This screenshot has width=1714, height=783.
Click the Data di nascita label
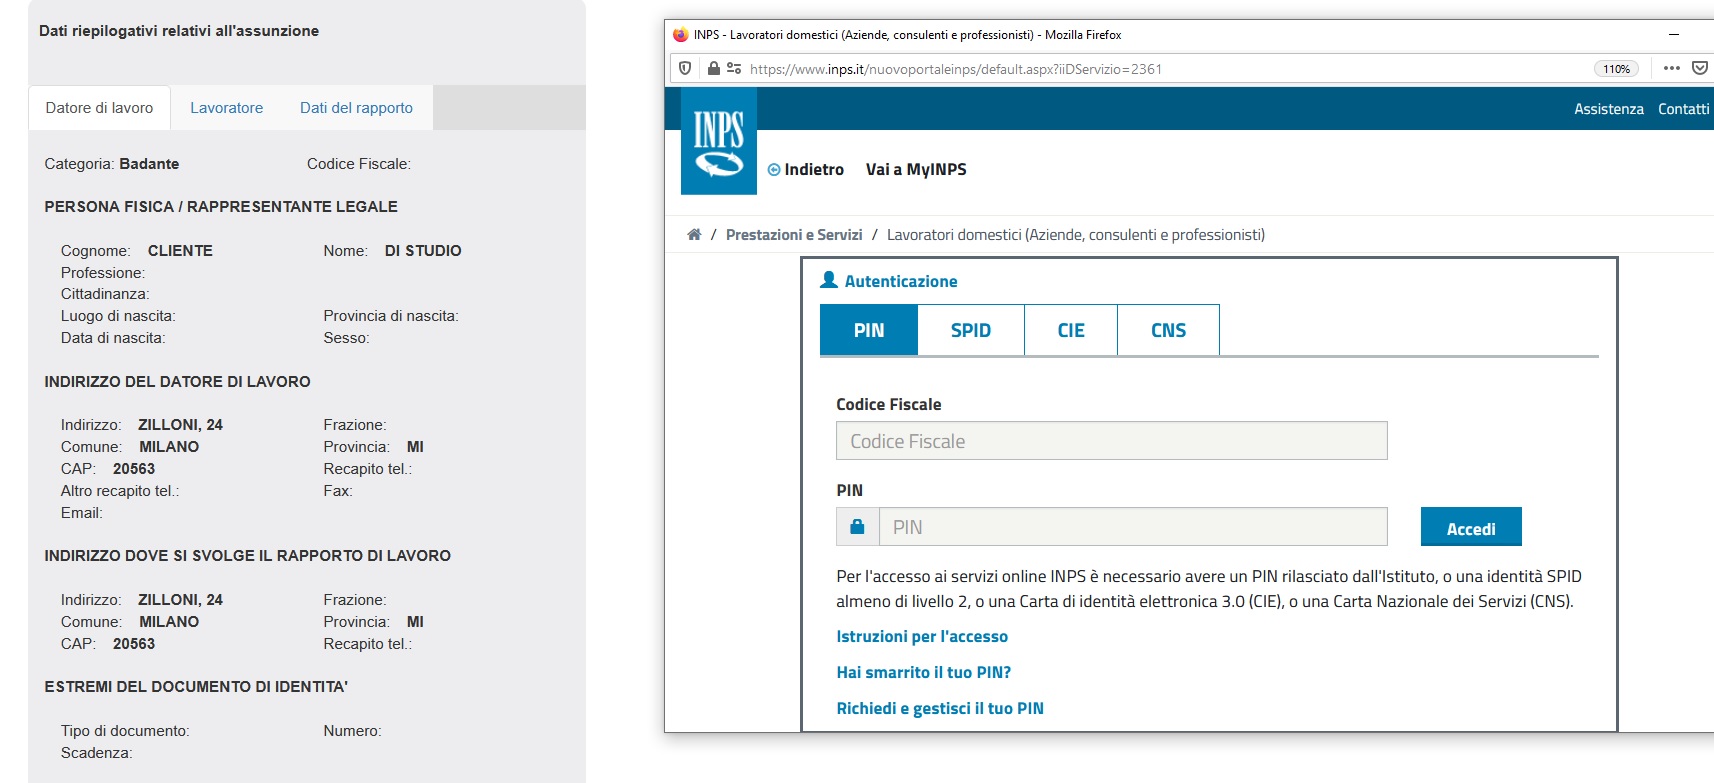pyautogui.click(x=112, y=337)
